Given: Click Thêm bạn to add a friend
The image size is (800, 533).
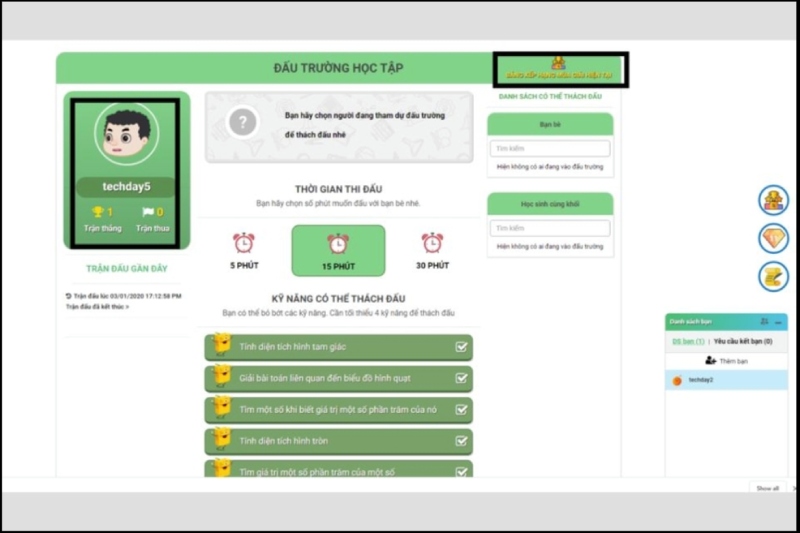Looking at the screenshot, I should [x=733, y=361].
